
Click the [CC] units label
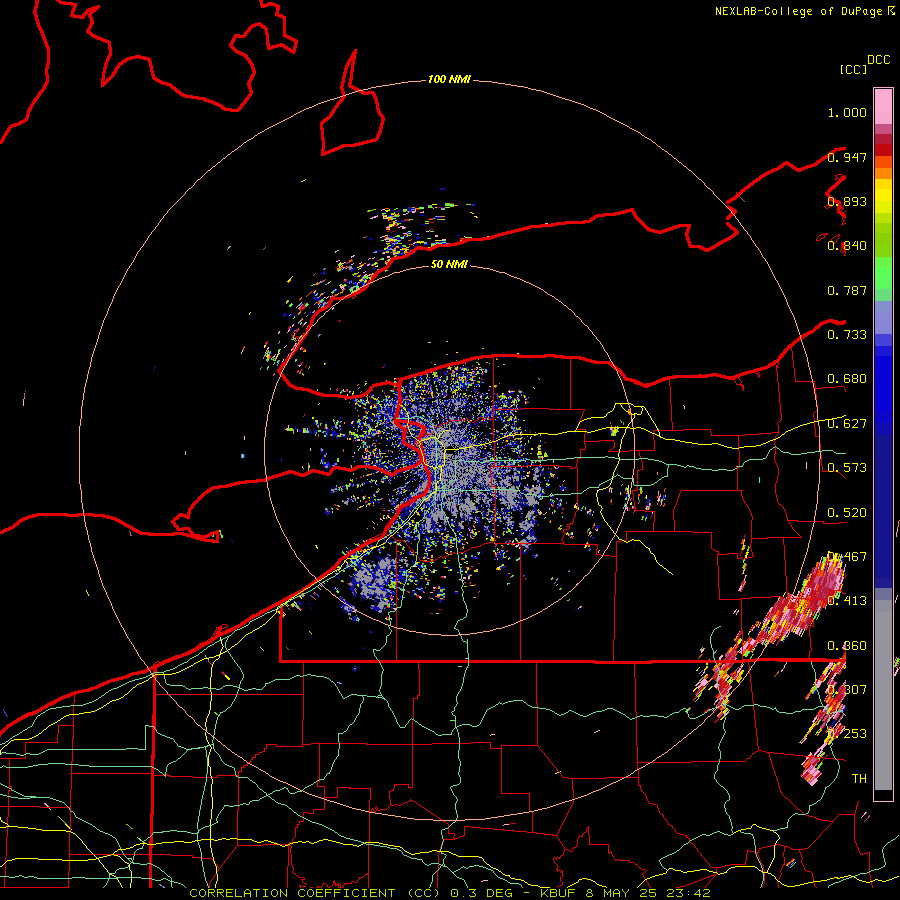pyautogui.click(x=853, y=69)
